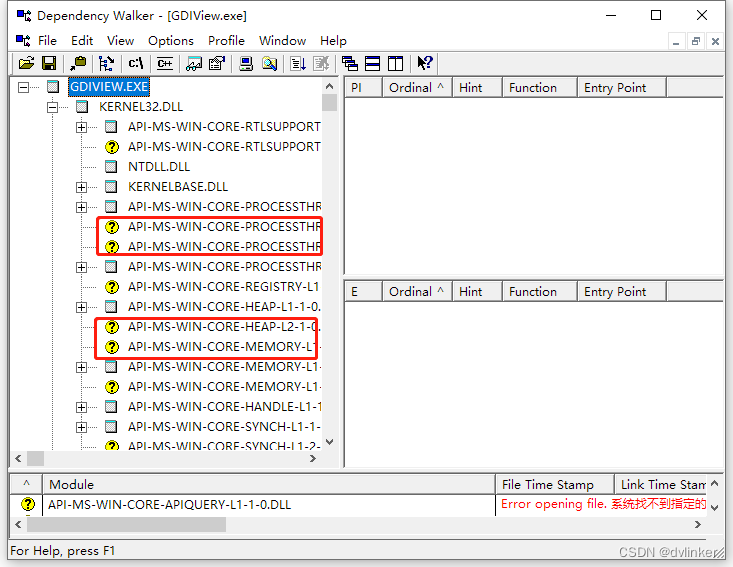733x567 pixels.
Task: Click the module list scroll-down arrow
Action: (x=715, y=507)
